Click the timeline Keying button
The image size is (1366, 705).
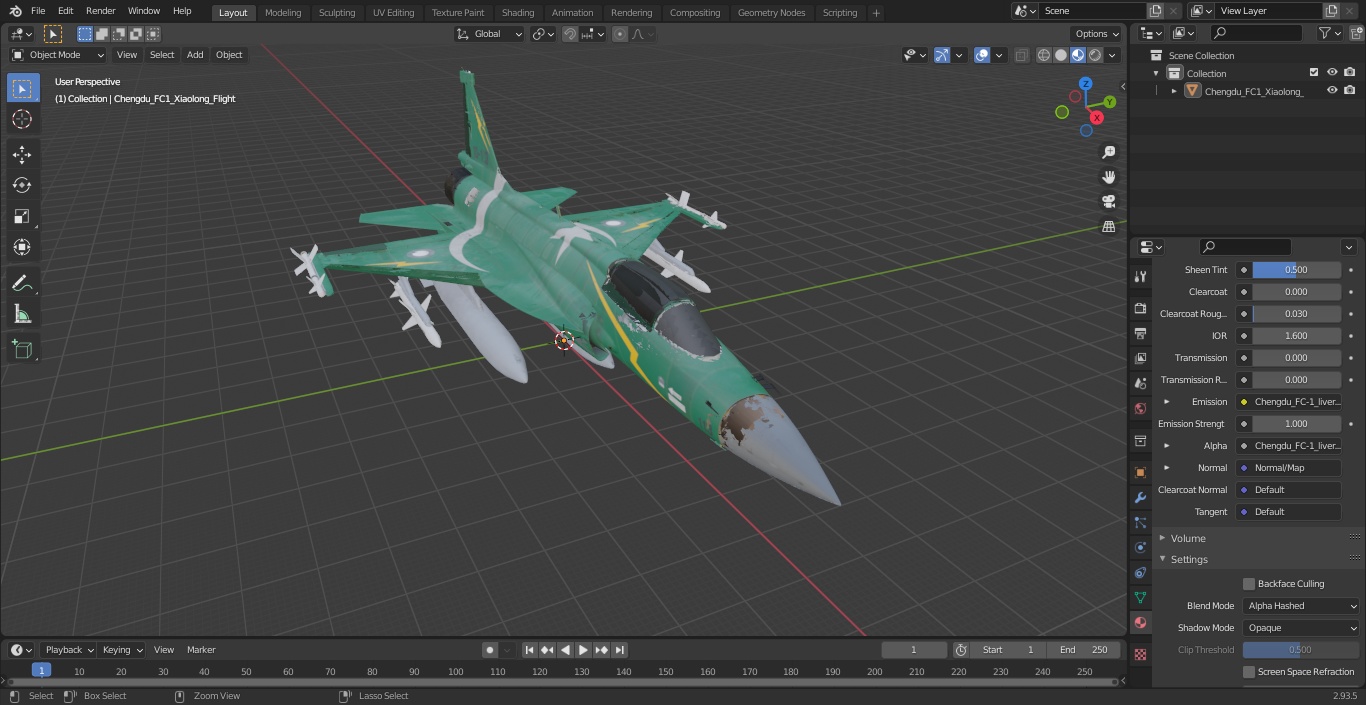122,650
